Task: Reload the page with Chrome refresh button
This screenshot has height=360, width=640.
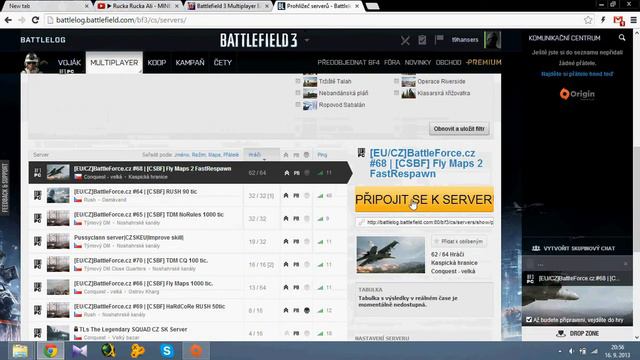Action: point(36,20)
